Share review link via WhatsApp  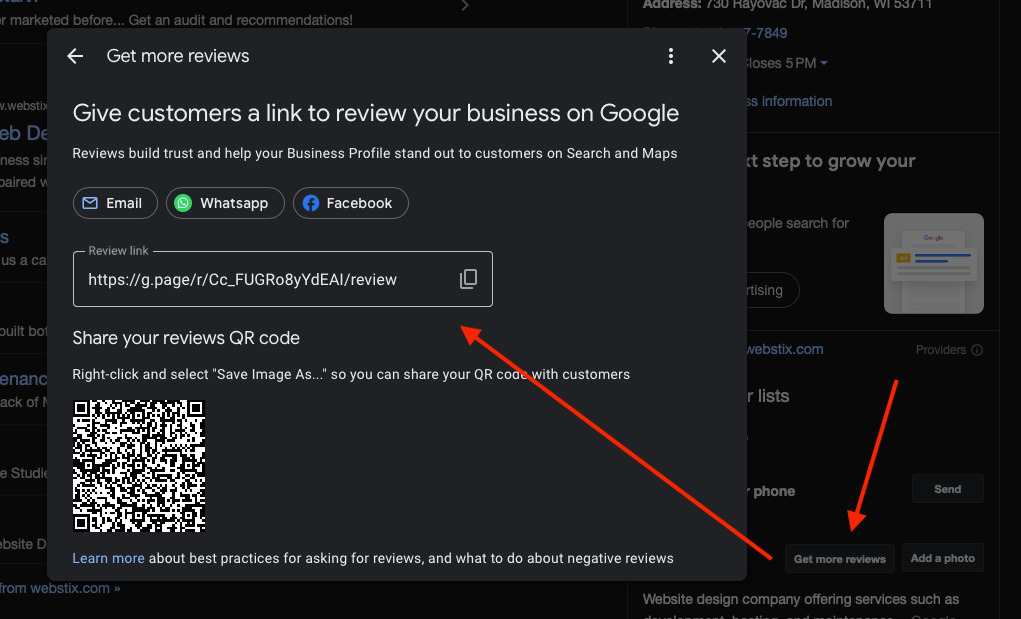pos(224,203)
